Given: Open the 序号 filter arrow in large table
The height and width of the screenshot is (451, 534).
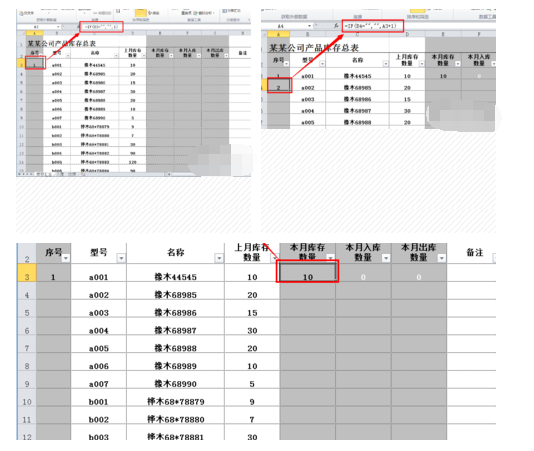Looking at the screenshot, I should coord(66,258).
